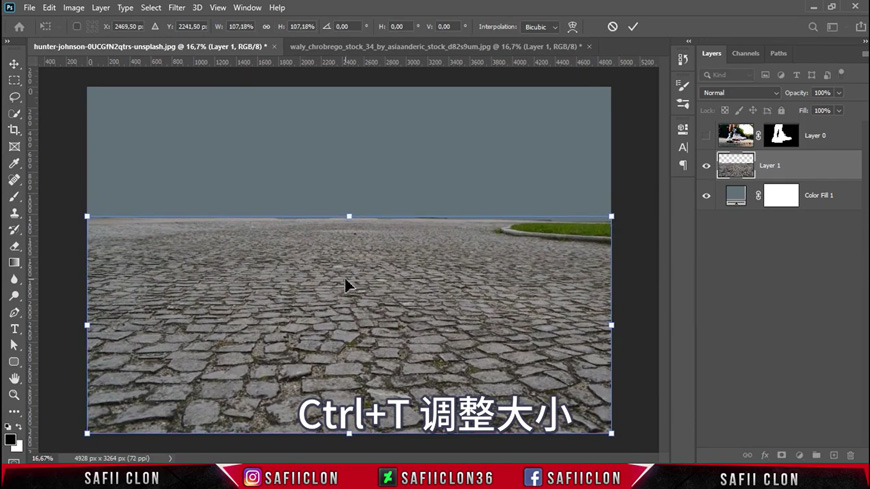
Task: Open the Image menu
Action: pos(73,8)
